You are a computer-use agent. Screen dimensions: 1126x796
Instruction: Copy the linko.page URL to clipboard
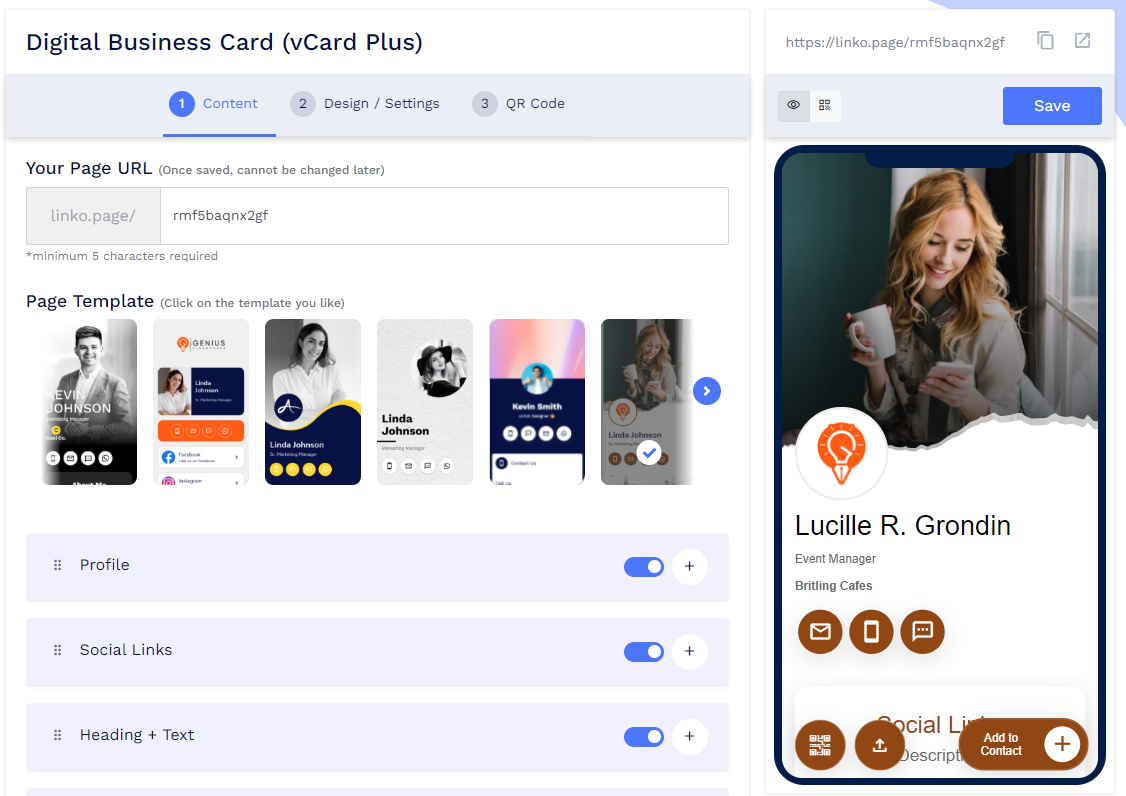click(1045, 41)
